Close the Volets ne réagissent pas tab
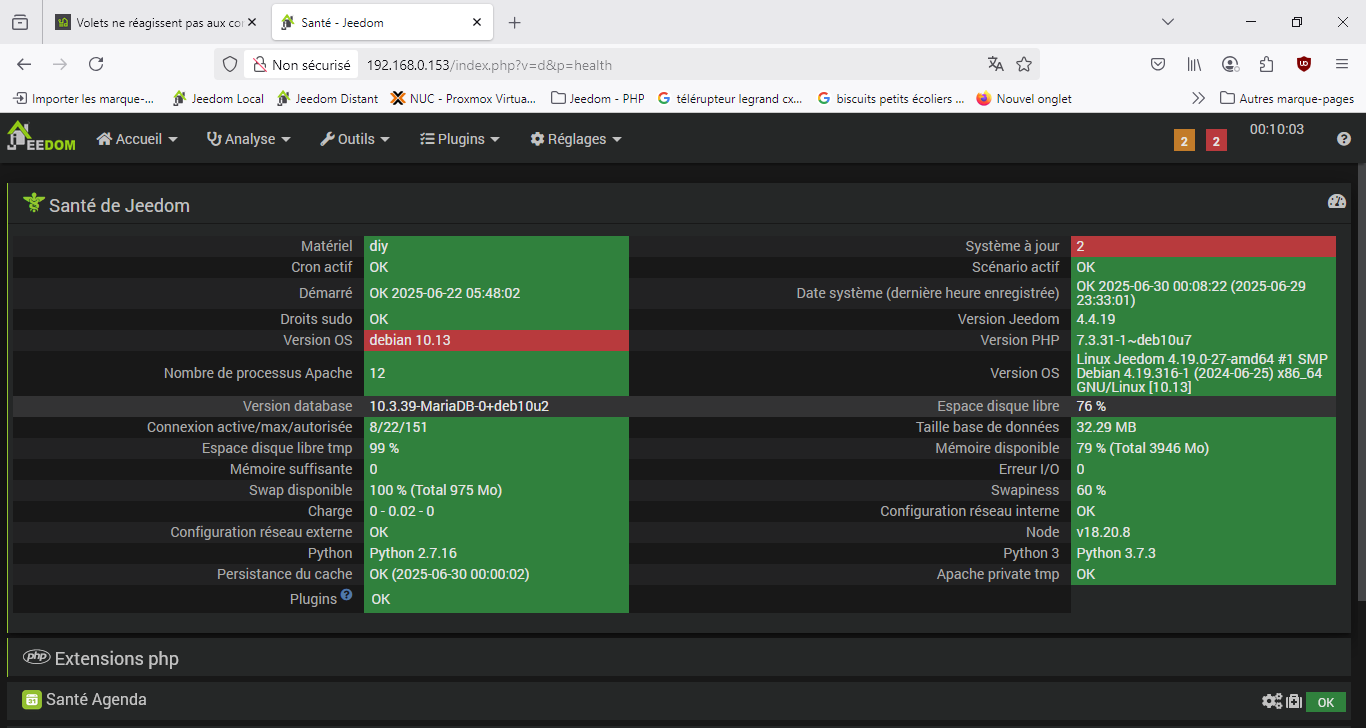This screenshot has height=728, width=1366. (x=254, y=22)
